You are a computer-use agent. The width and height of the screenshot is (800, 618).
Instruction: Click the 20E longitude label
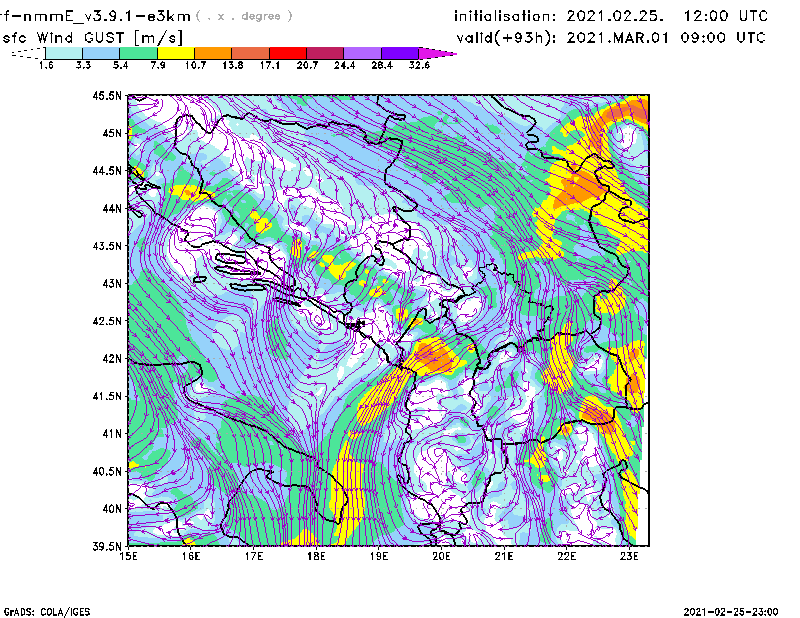tap(441, 556)
